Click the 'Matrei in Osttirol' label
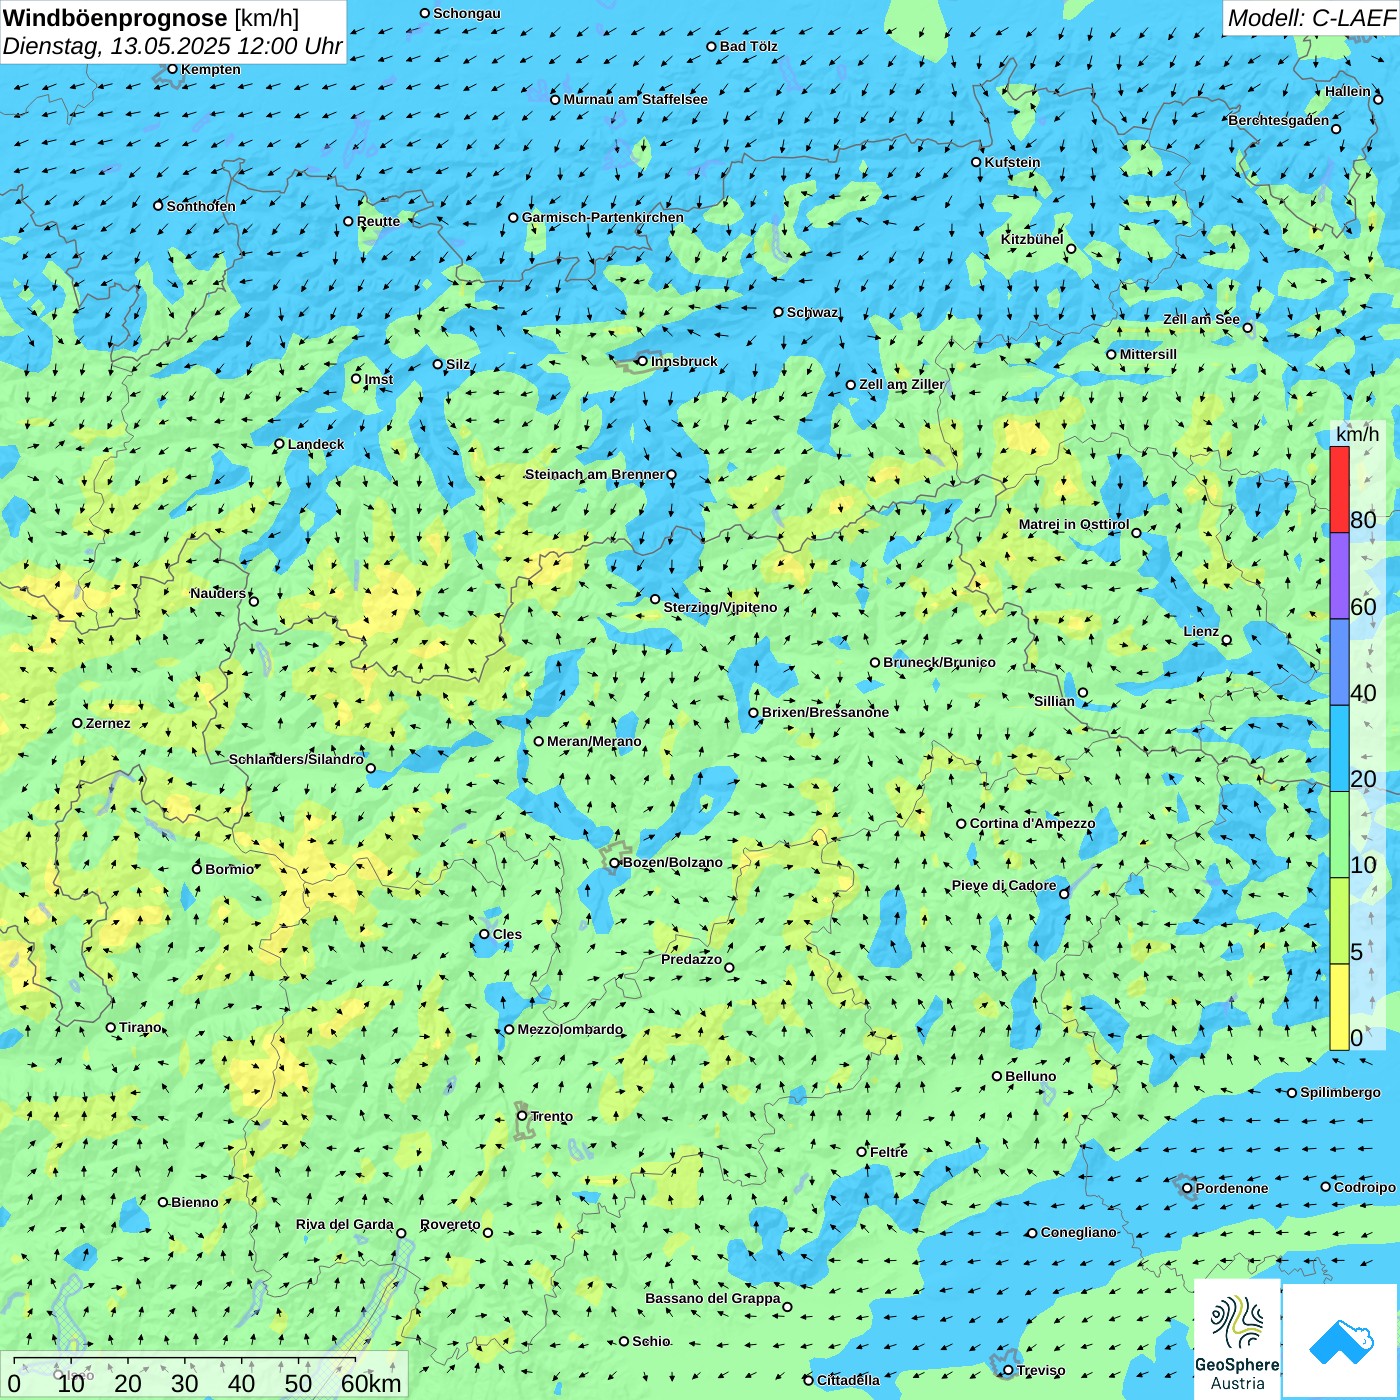Image resolution: width=1400 pixels, height=1400 pixels. (1074, 524)
